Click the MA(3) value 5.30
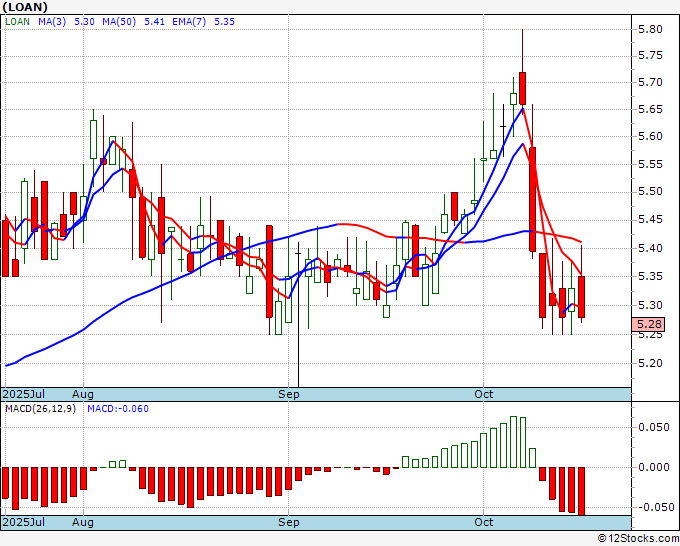Screen dimensions: 680x546 coord(85,22)
